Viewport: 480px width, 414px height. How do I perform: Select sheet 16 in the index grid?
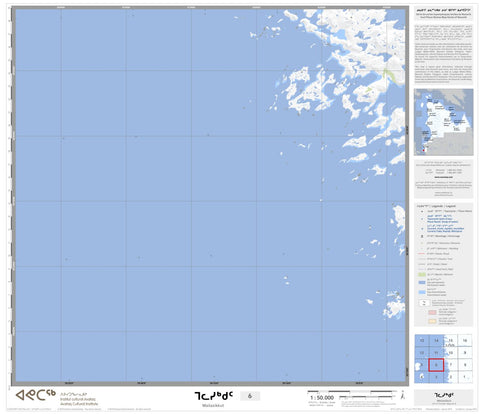(465, 340)
